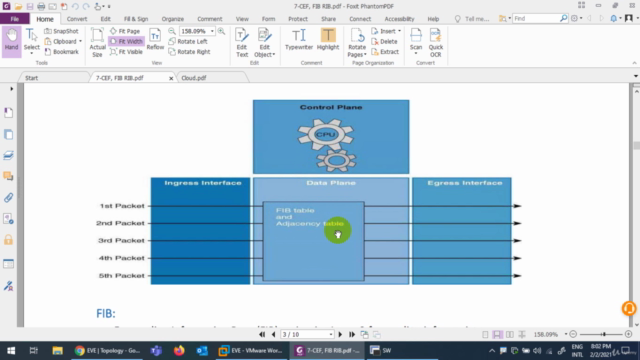Take a SnapShot of the page
This screenshot has width=640, height=360.
coord(61,31)
